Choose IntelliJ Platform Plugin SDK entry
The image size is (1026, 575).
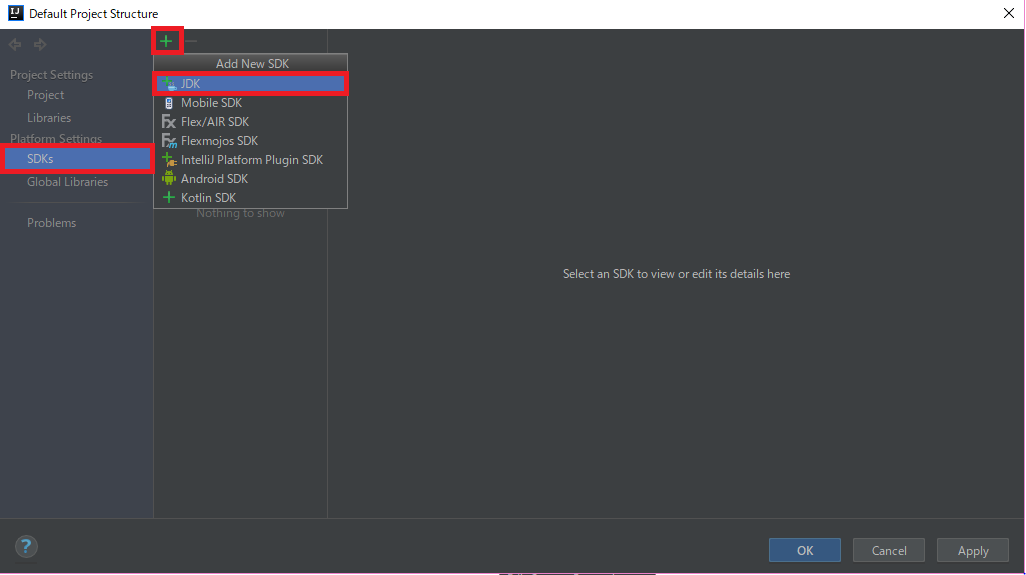tap(251, 160)
